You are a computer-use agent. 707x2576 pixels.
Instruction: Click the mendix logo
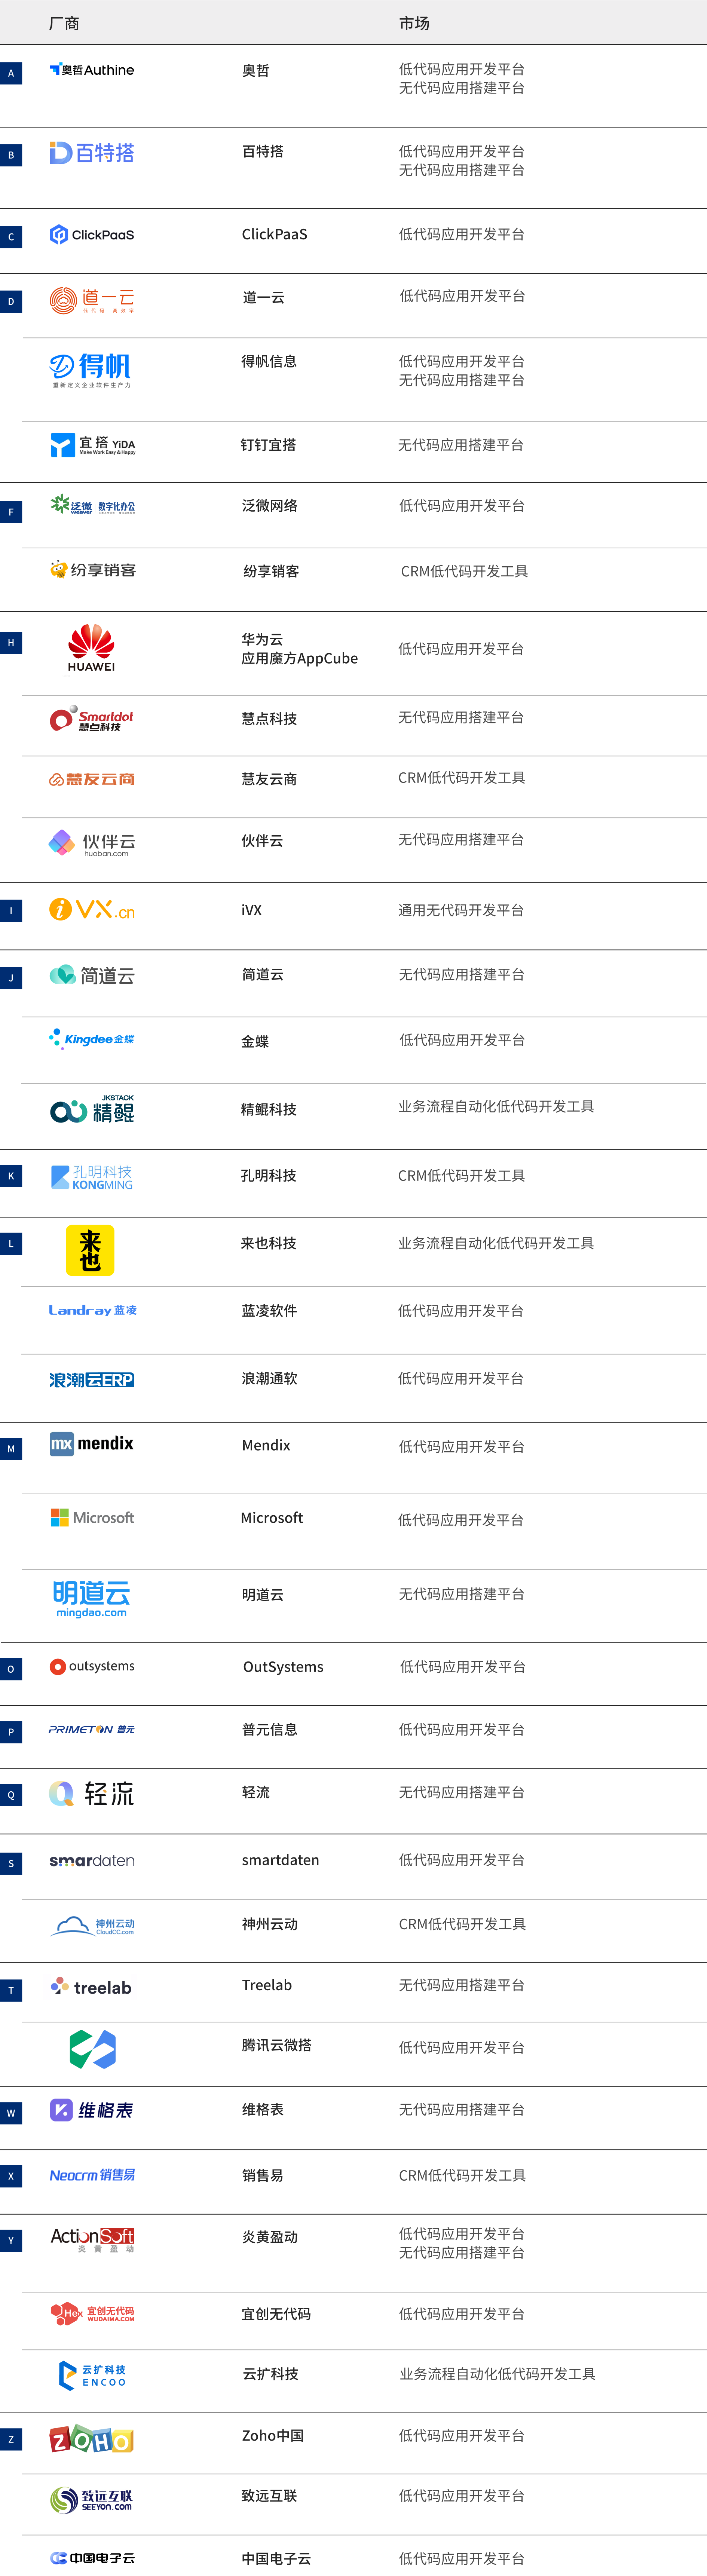click(92, 1444)
